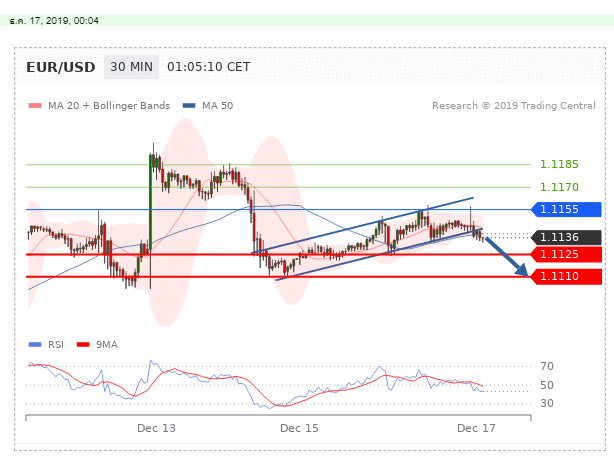
Task: Click the MA 20 + Bollinger Bands legend swatch
Action: pyautogui.click(x=35, y=106)
